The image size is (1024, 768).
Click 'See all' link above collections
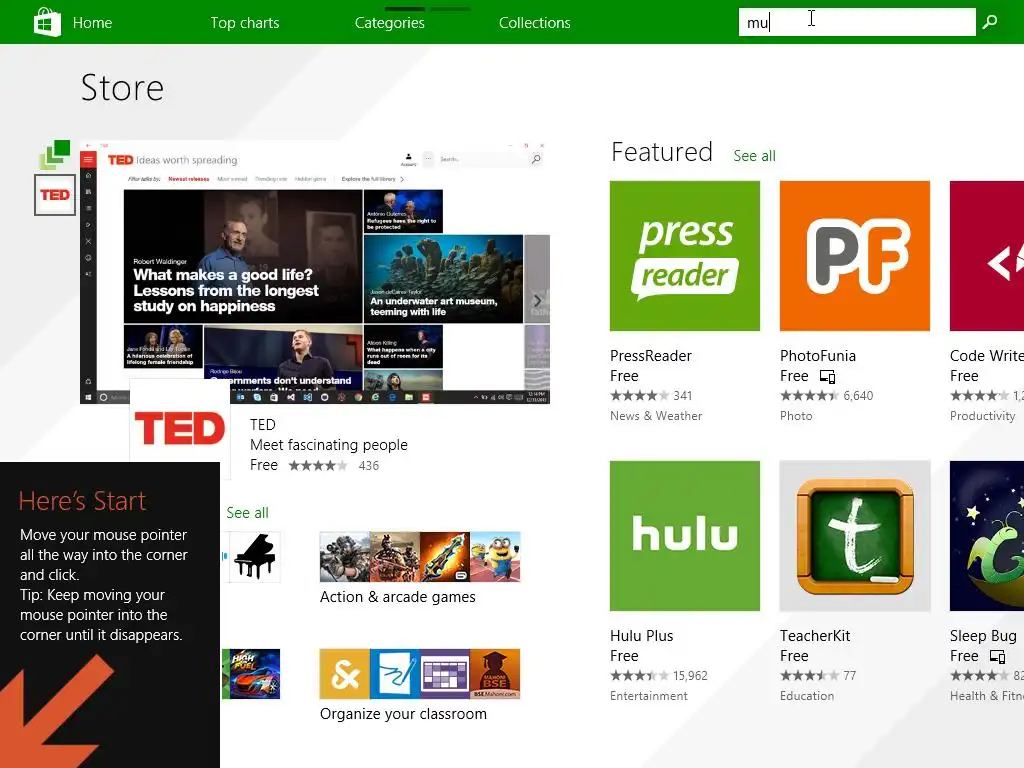click(x=248, y=513)
